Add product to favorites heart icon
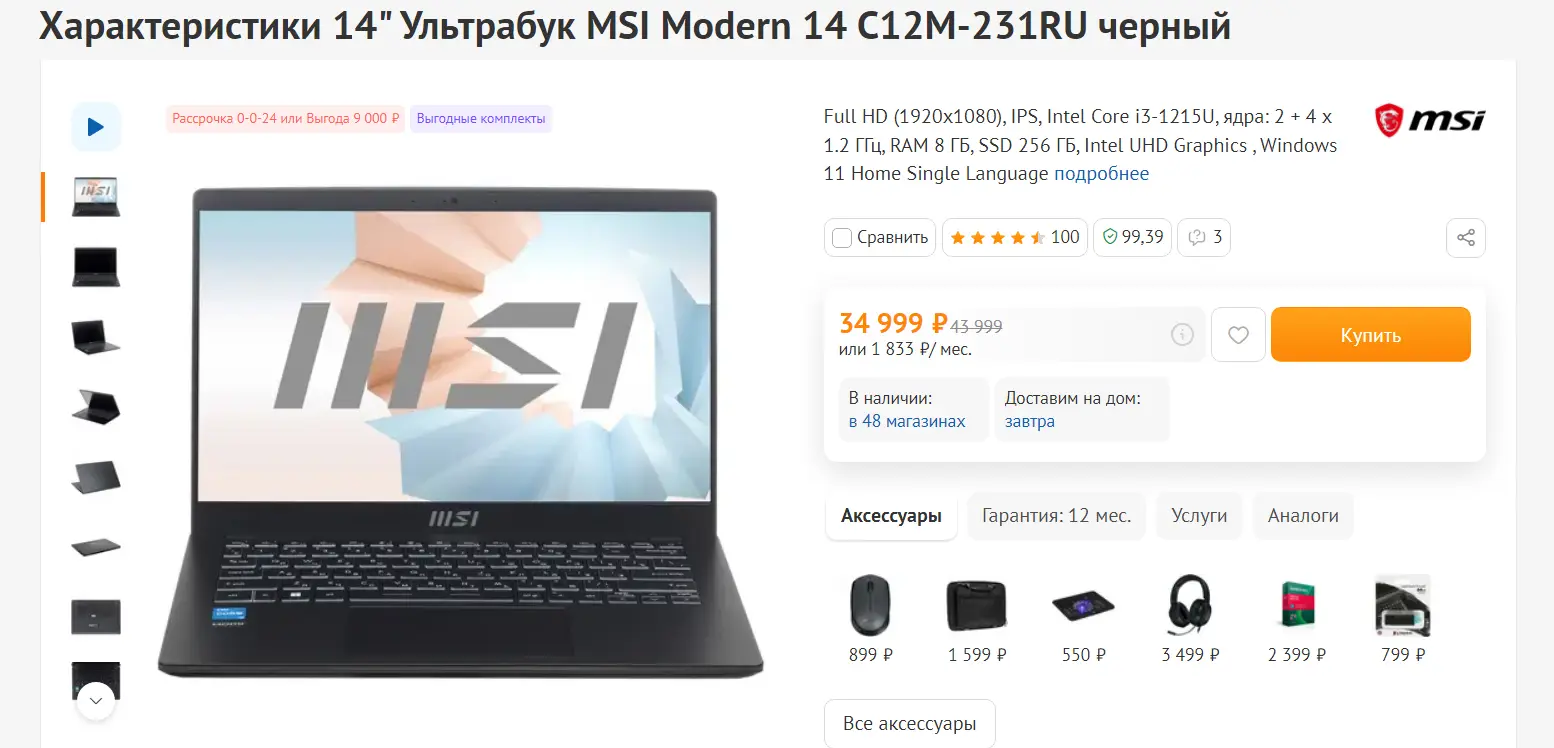1554x748 pixels. coord(1238,335)
